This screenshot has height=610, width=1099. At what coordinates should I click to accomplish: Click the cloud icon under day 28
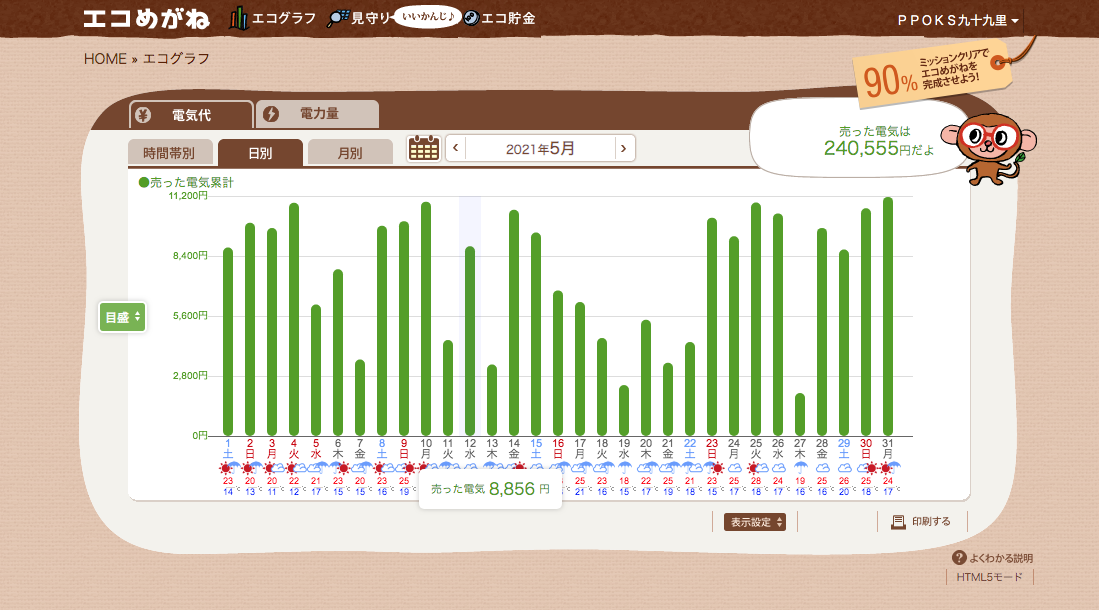pos(822,468)
